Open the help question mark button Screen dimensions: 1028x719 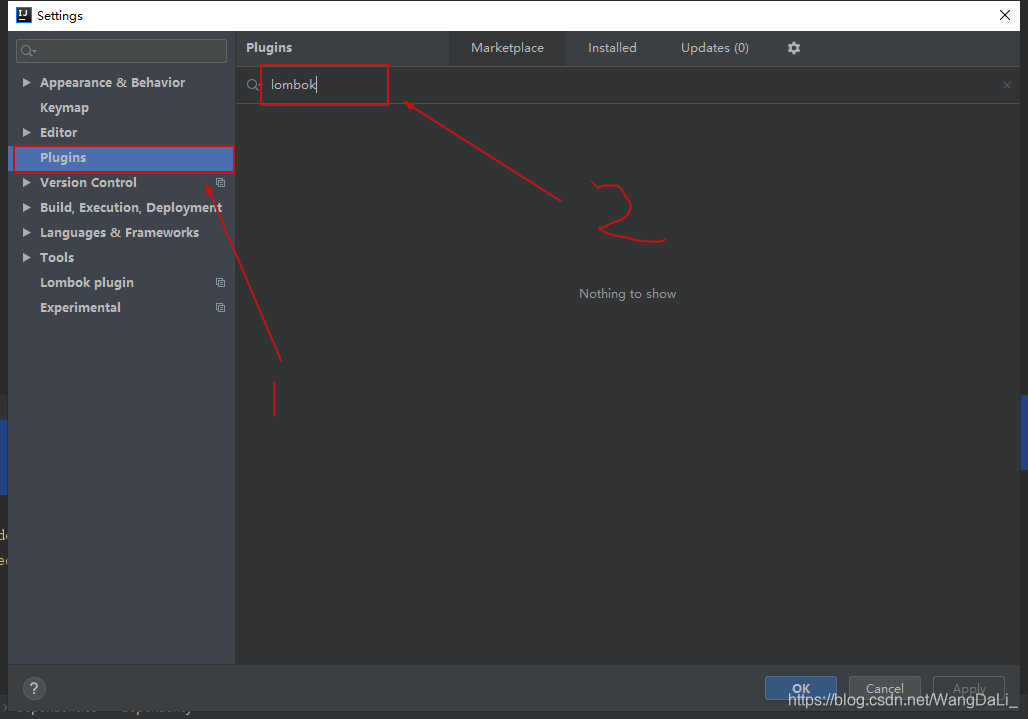34,688
